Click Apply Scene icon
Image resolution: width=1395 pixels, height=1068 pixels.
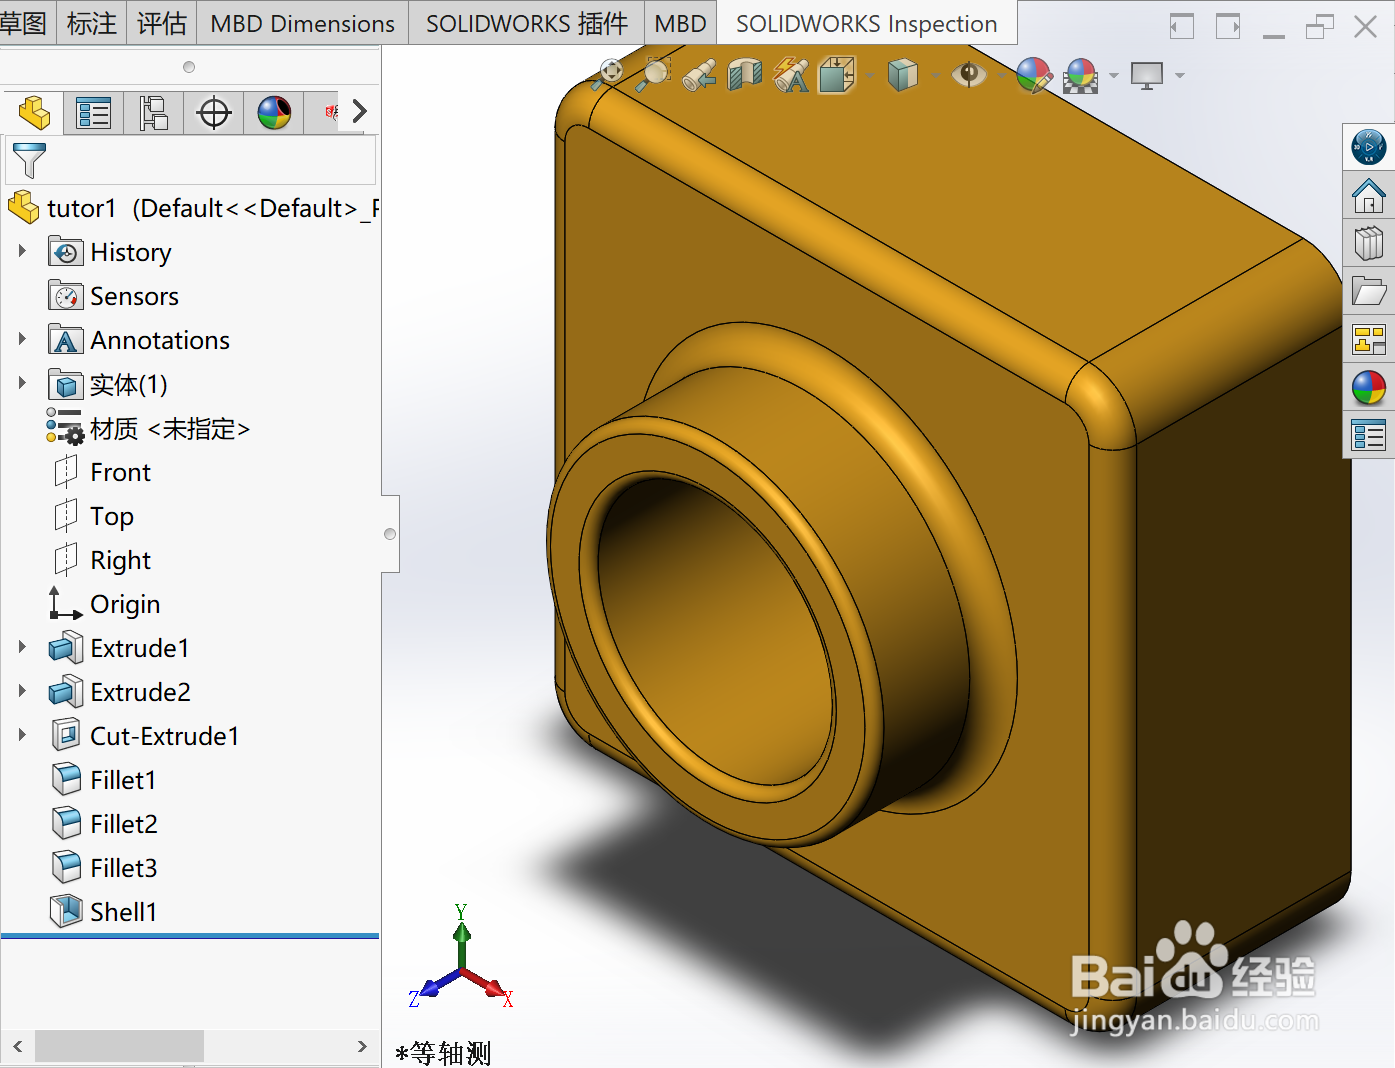[1080, 75]
